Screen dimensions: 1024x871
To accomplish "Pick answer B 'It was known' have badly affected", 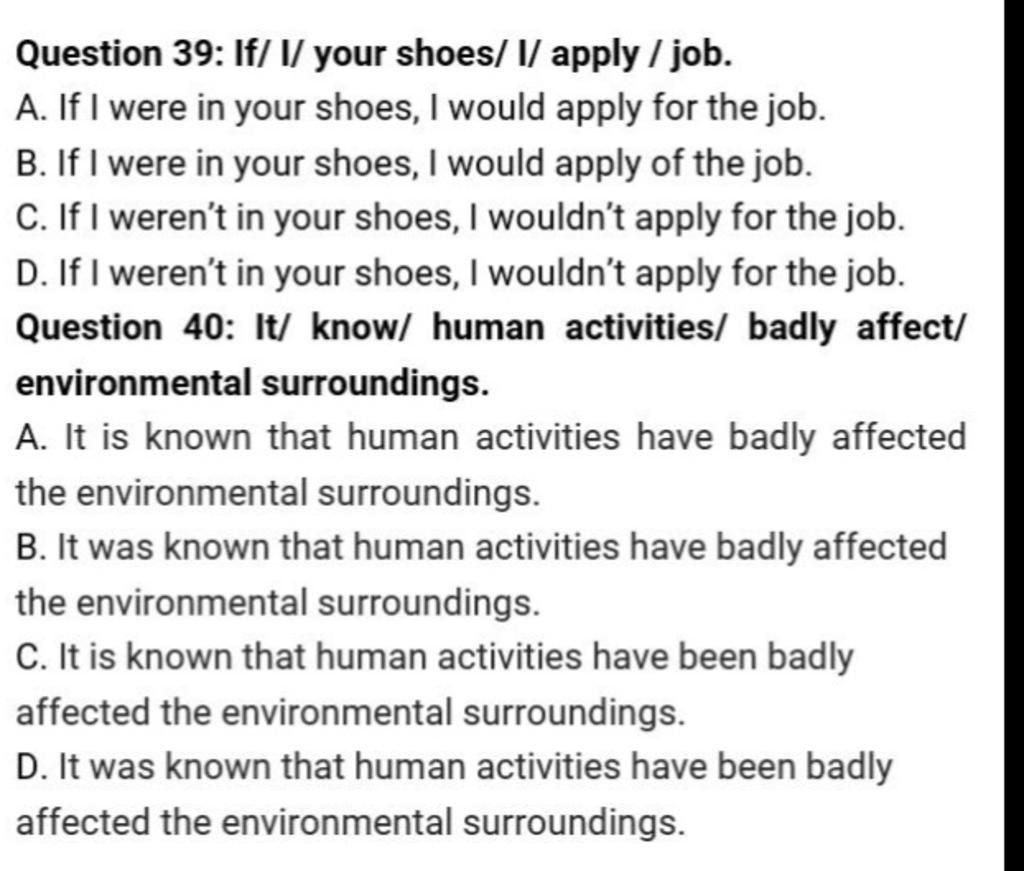I will click(x=481, y=575).
